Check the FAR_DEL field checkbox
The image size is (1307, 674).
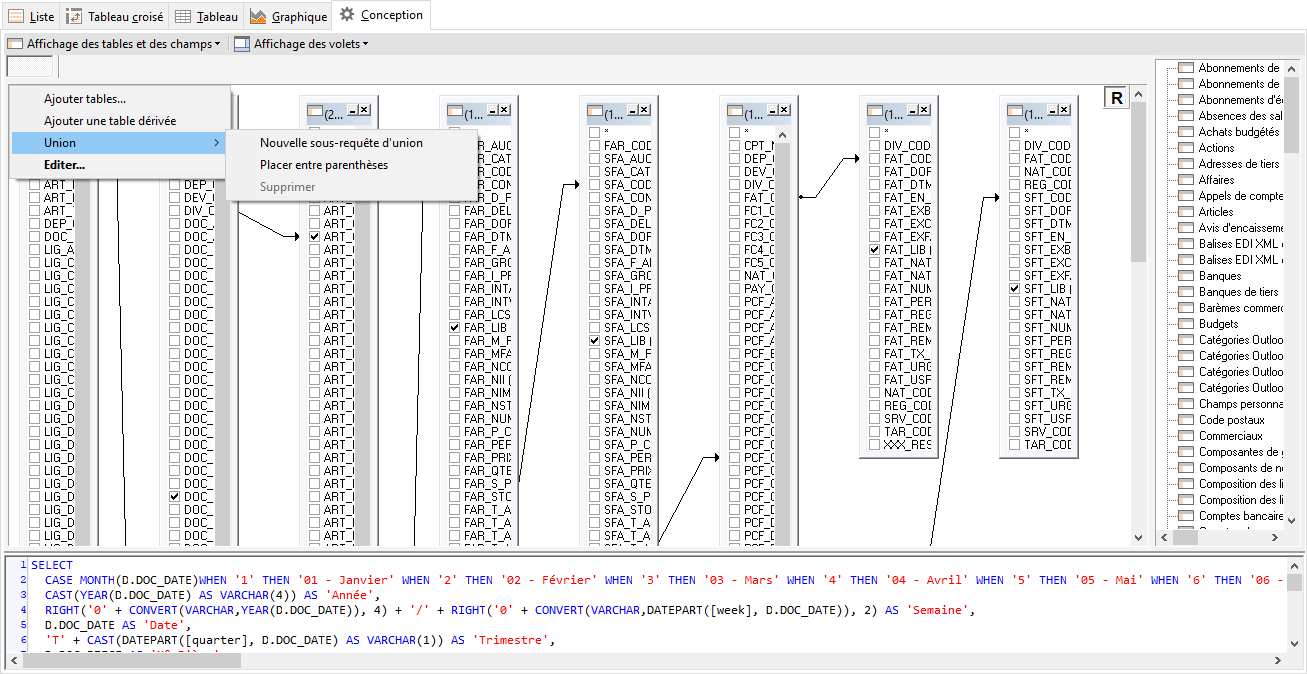pos(455,210)
